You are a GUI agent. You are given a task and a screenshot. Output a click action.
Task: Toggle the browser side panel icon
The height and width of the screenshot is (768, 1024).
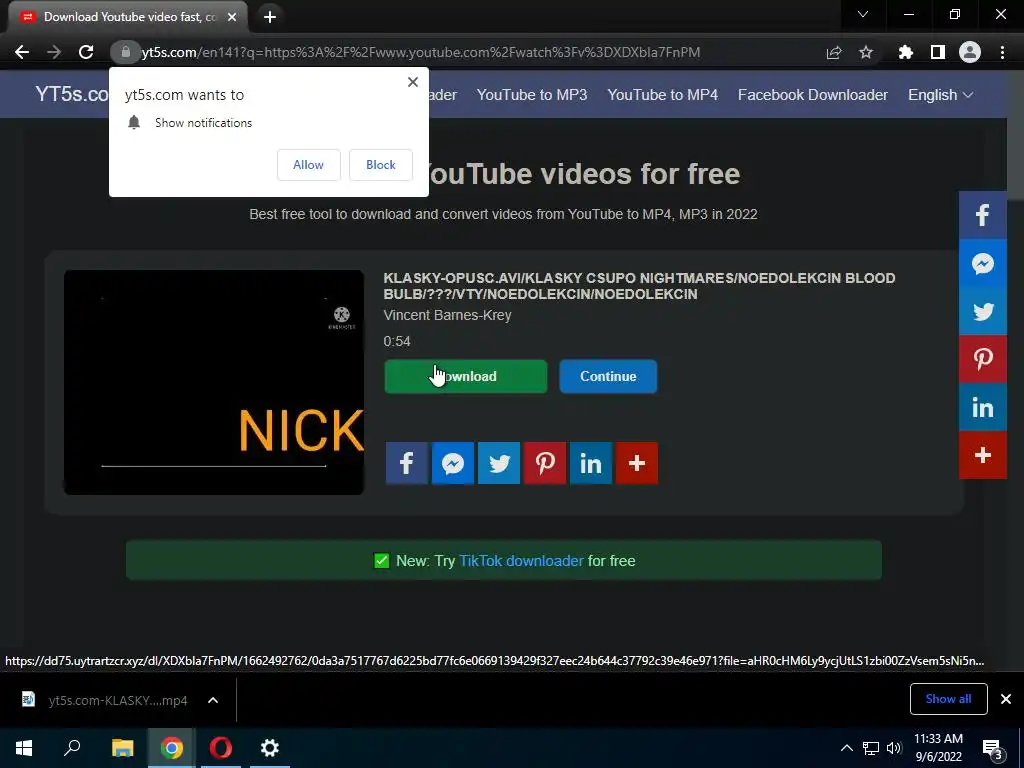pyautogui.click(x=938, y=52)
